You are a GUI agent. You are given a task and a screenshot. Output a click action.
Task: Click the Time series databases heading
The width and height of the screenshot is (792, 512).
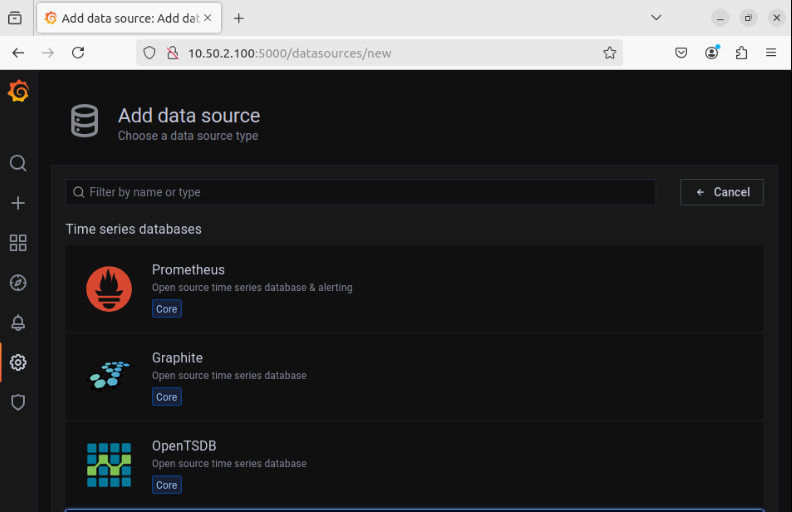coord(133,229)
